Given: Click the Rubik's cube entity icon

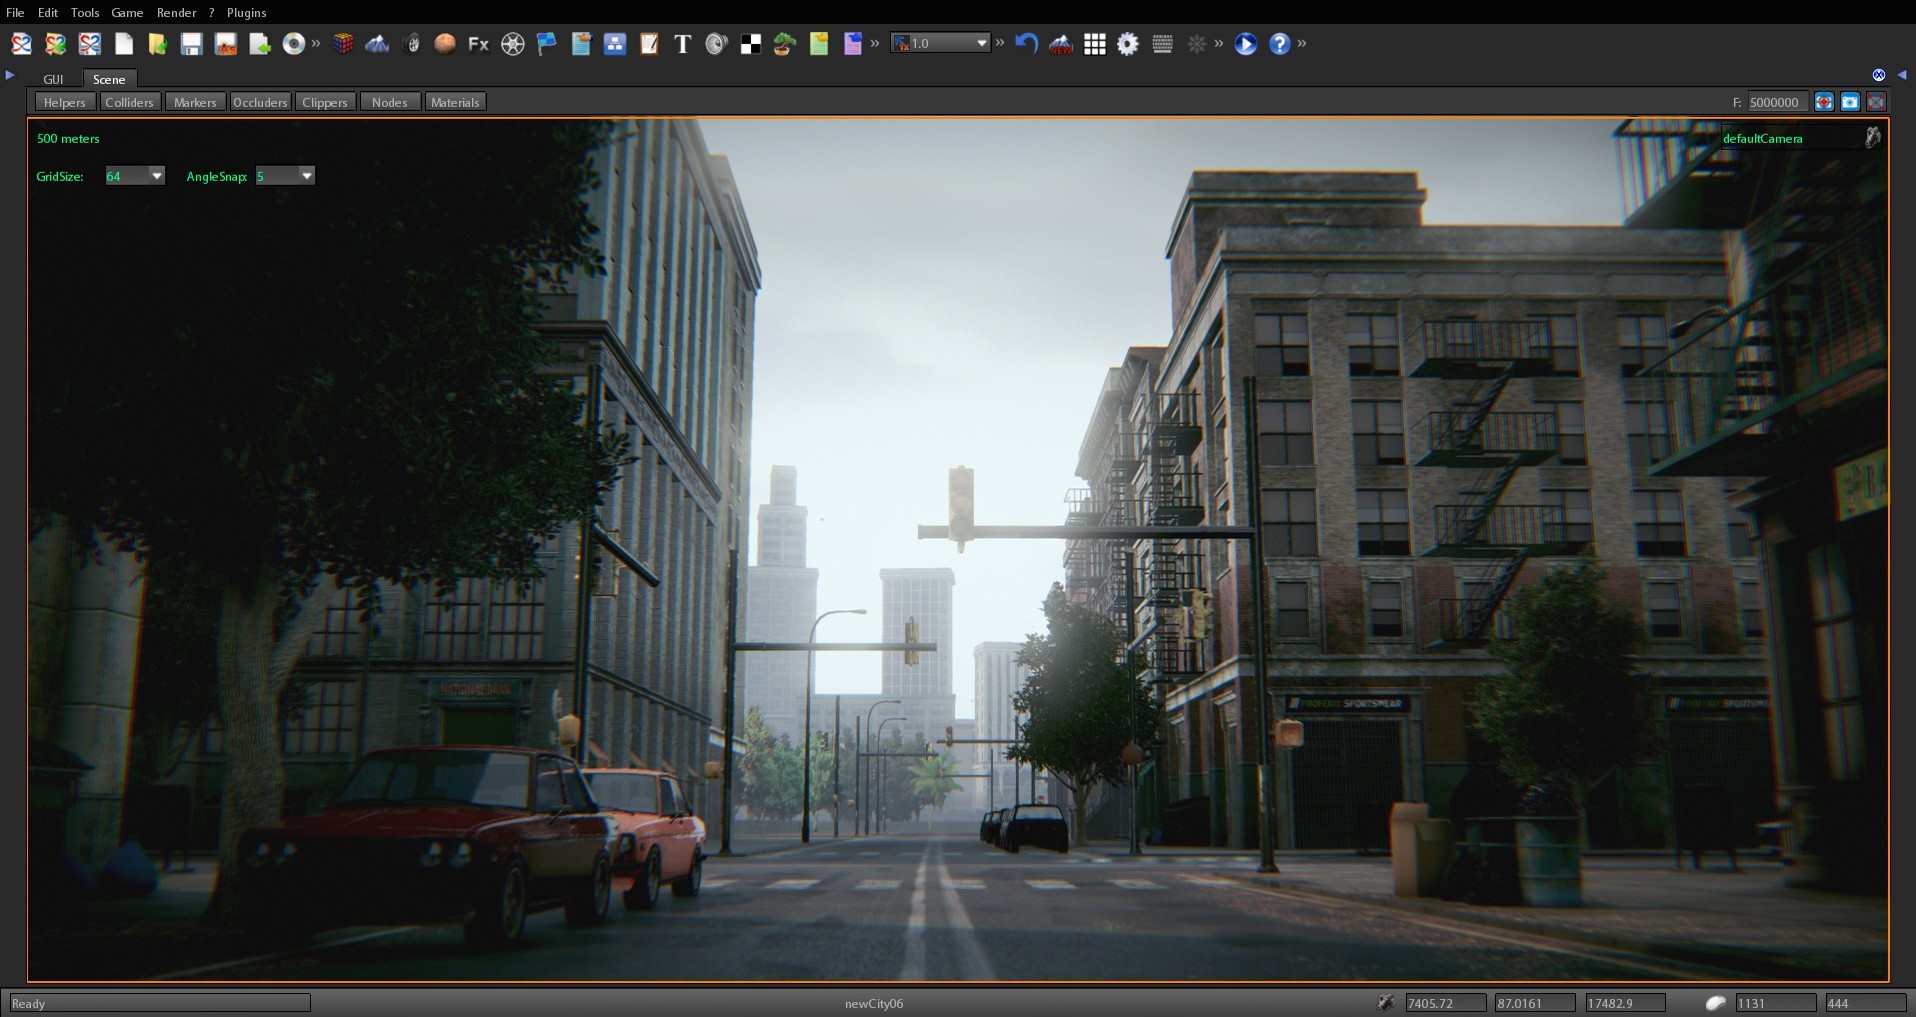Looking at the screenshot, I should pyautogui.click(x=344, y=44).
